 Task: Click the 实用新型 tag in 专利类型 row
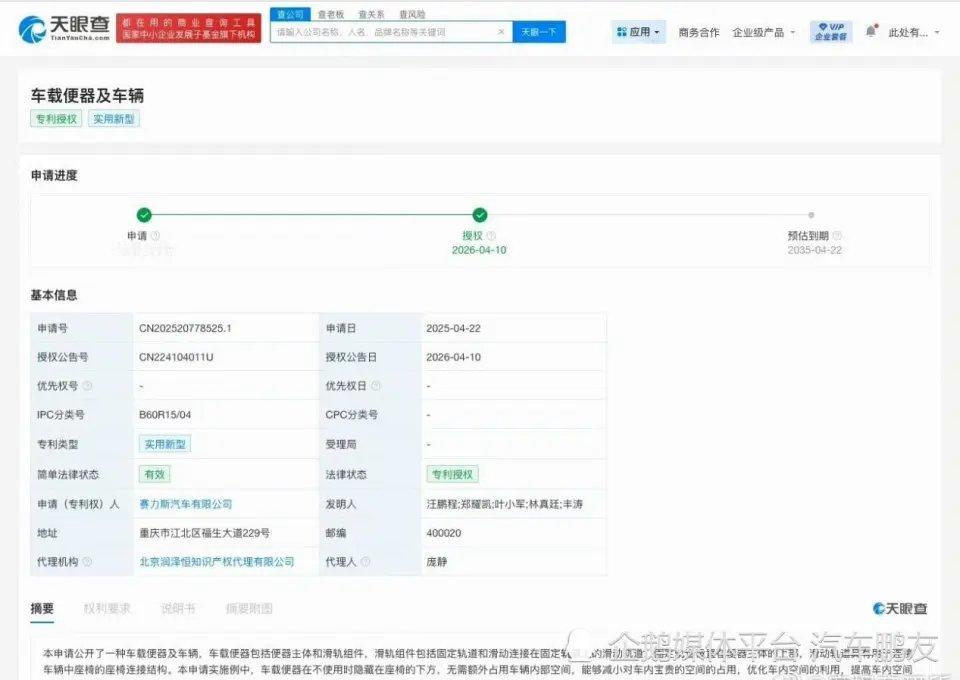(x=165, y=444)
